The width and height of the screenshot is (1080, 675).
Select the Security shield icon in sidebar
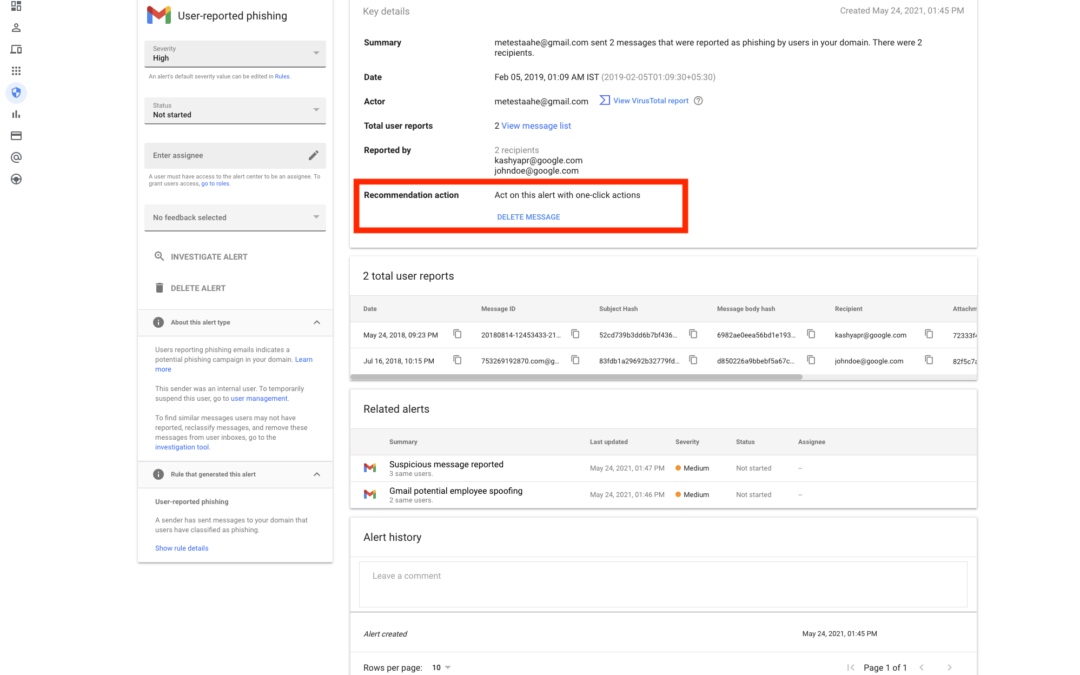click(x=16, y=92)
